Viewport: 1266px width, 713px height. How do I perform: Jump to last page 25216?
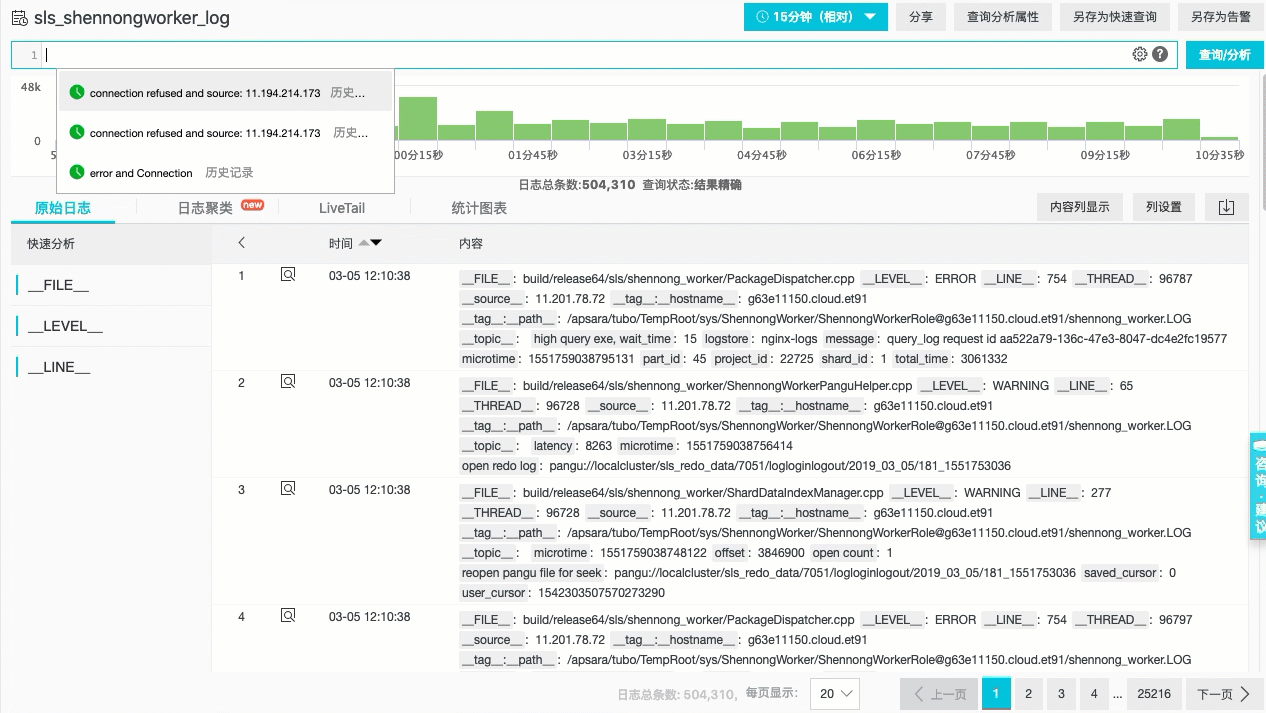click(x=1154, y=694)
